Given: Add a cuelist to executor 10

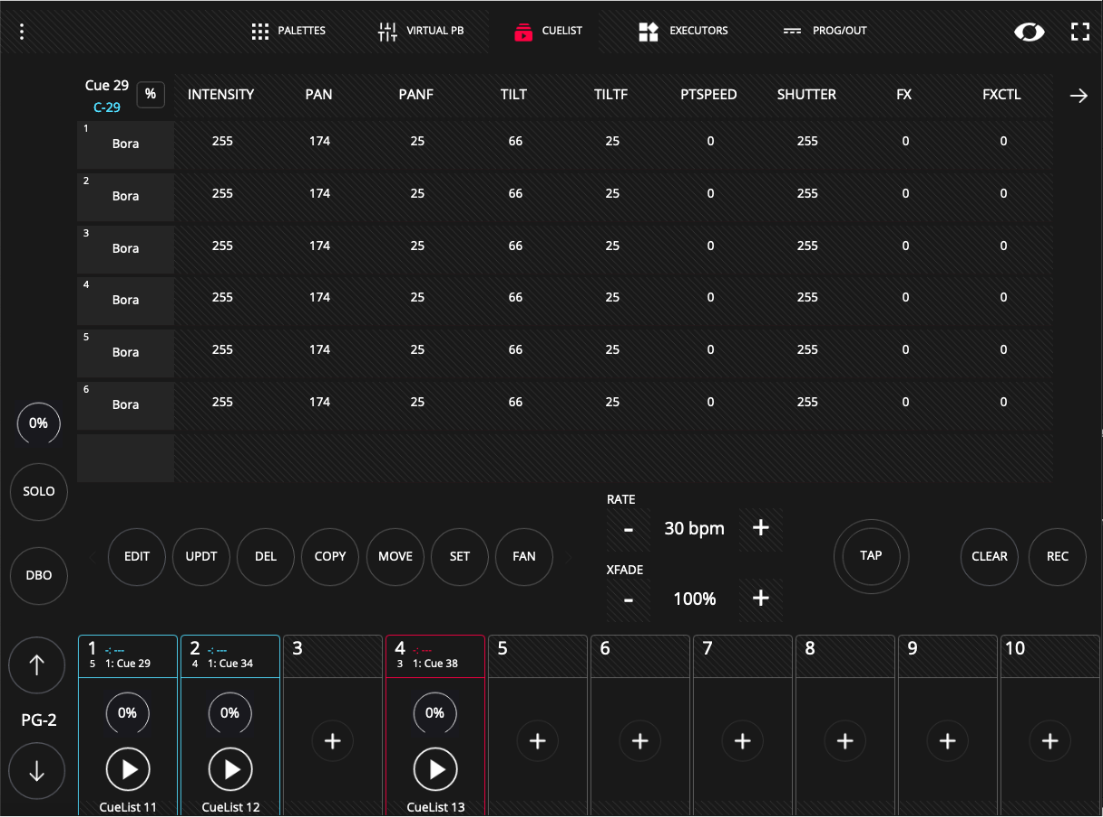Looking at the screenshot, I should pyautogui.click(x=1050, y=741).
